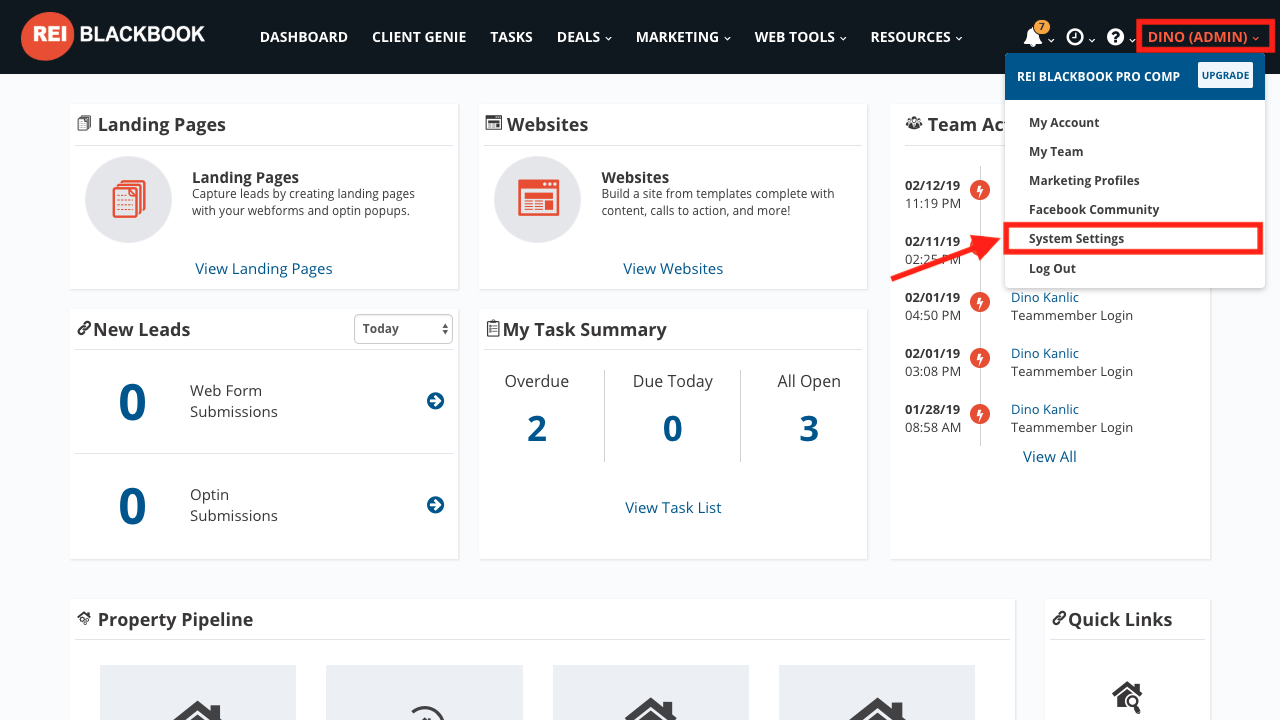The image size is (1280, 720).
Task: Click the My Task Summary clipboard icon
Action: [492, 328]
